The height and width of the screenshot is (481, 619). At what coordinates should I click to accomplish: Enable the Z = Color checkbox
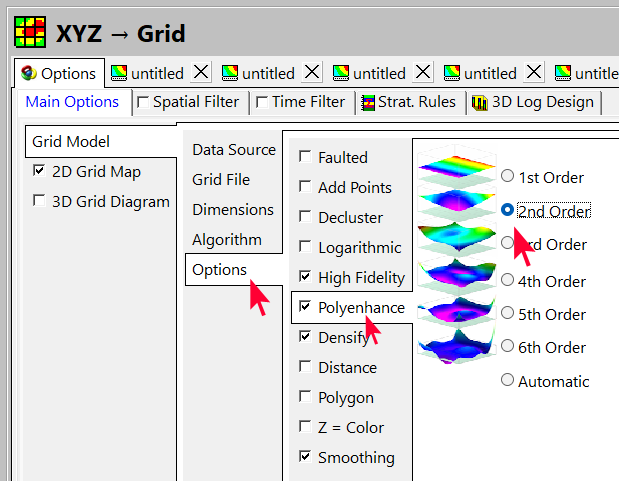(x=305, y=427)
